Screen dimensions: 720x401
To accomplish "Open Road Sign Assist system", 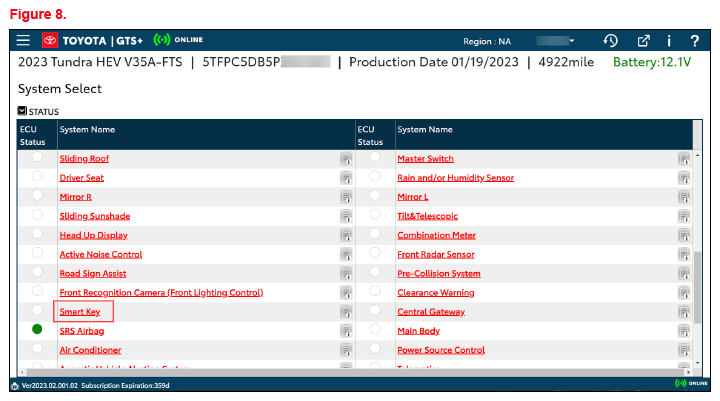I will (x=93, y=274).
